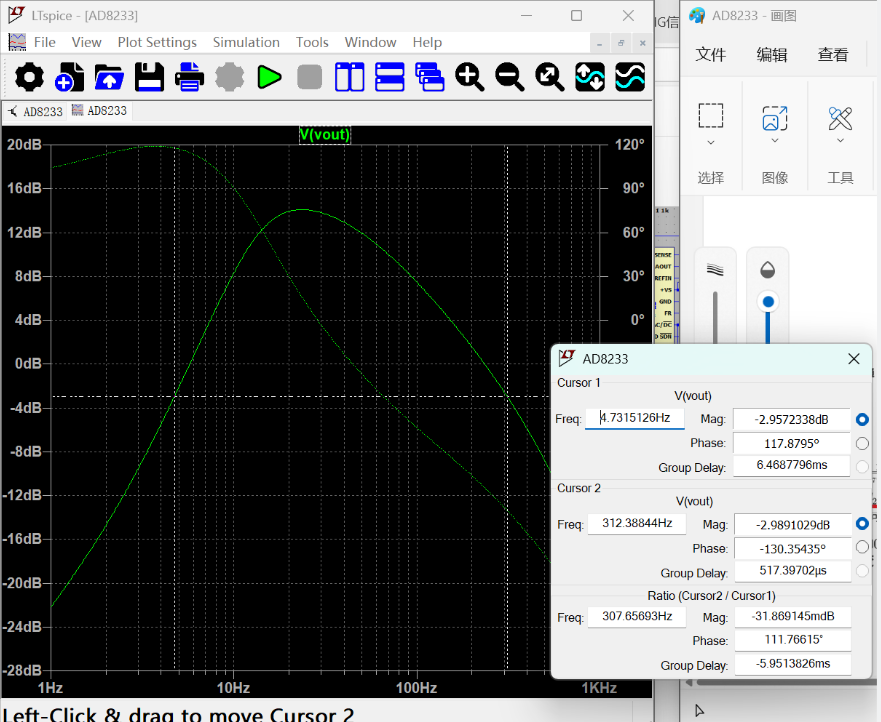Click the V(vout) trace label
This screenshot has height=722, width=881.
tap(325, 135)
